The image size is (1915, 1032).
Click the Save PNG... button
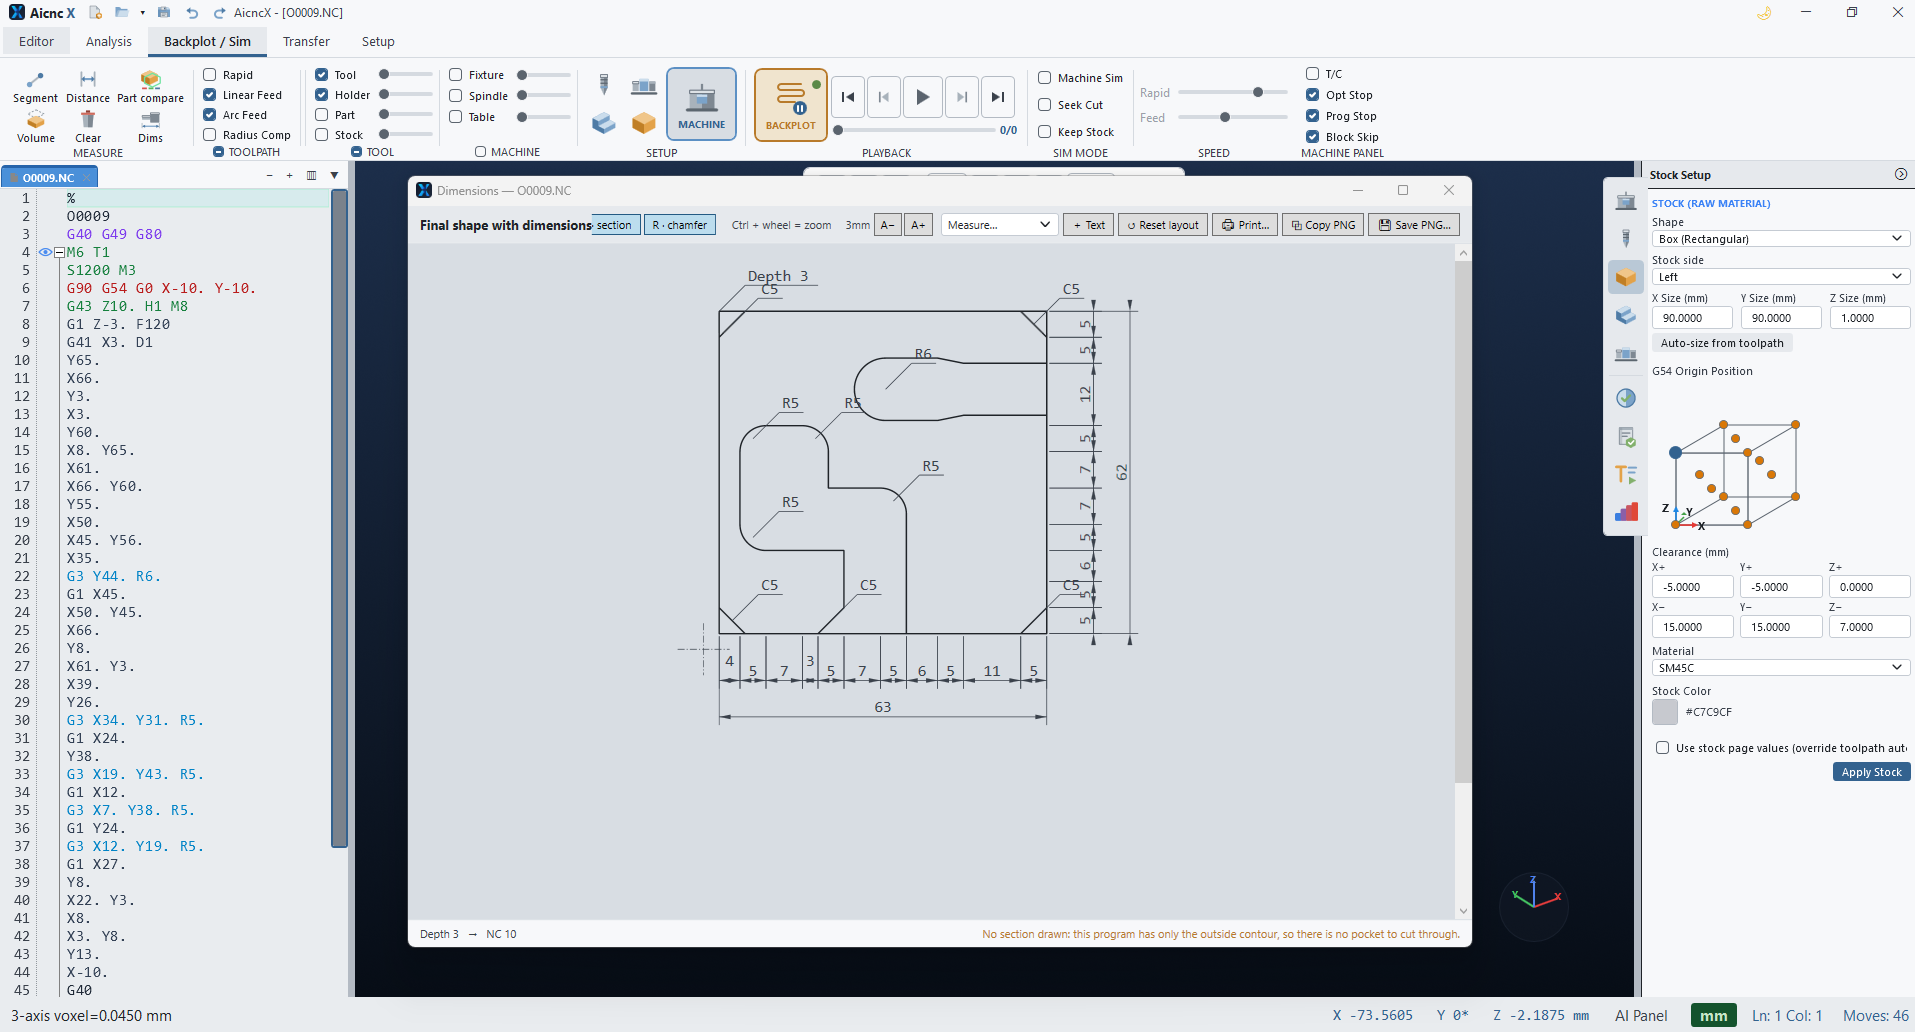pyautogui.click(x=1414, y=225)
